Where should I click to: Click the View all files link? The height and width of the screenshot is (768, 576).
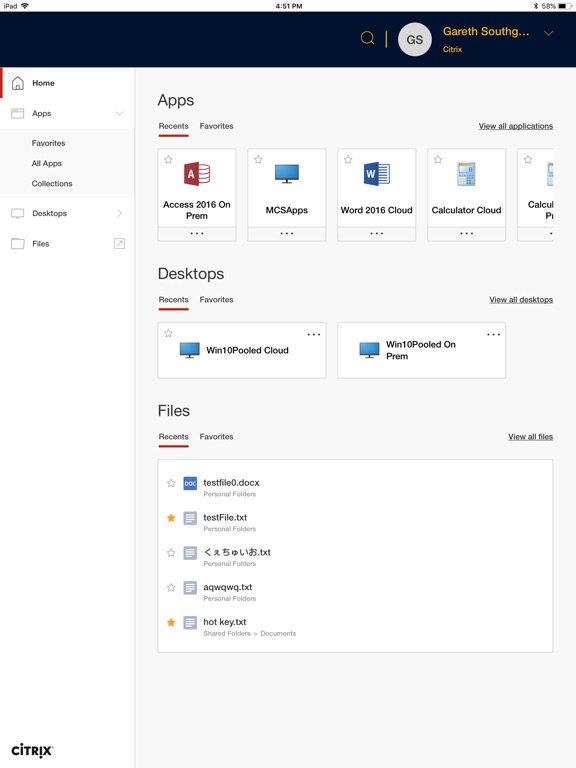pos(530,436)
